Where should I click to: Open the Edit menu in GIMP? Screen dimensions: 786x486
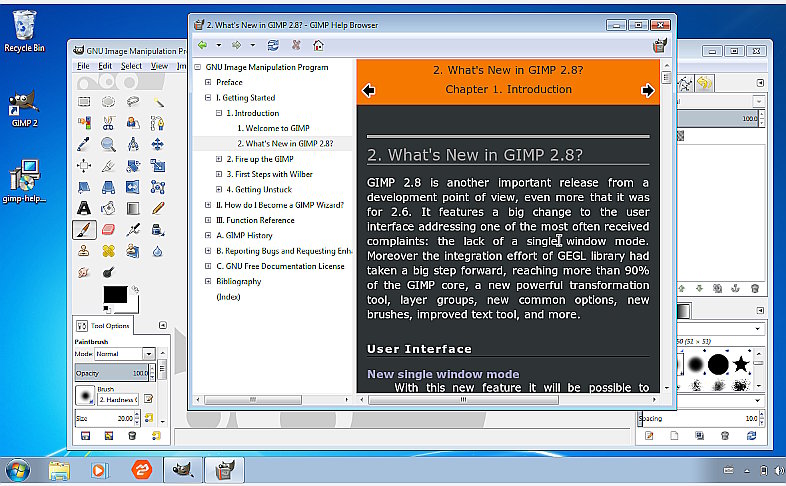pos(105,66)
